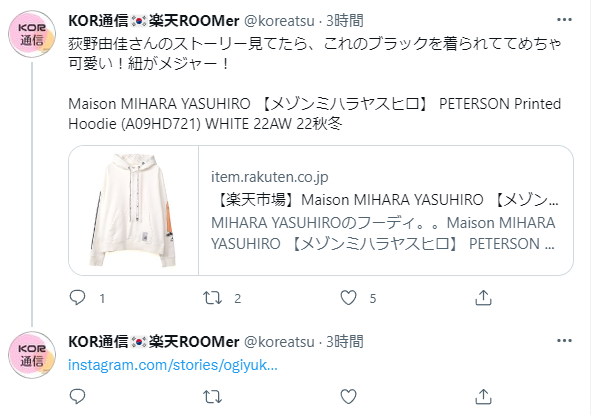Like the first tweet with 5 likes

pyautogui.click(x=348, y=298)
